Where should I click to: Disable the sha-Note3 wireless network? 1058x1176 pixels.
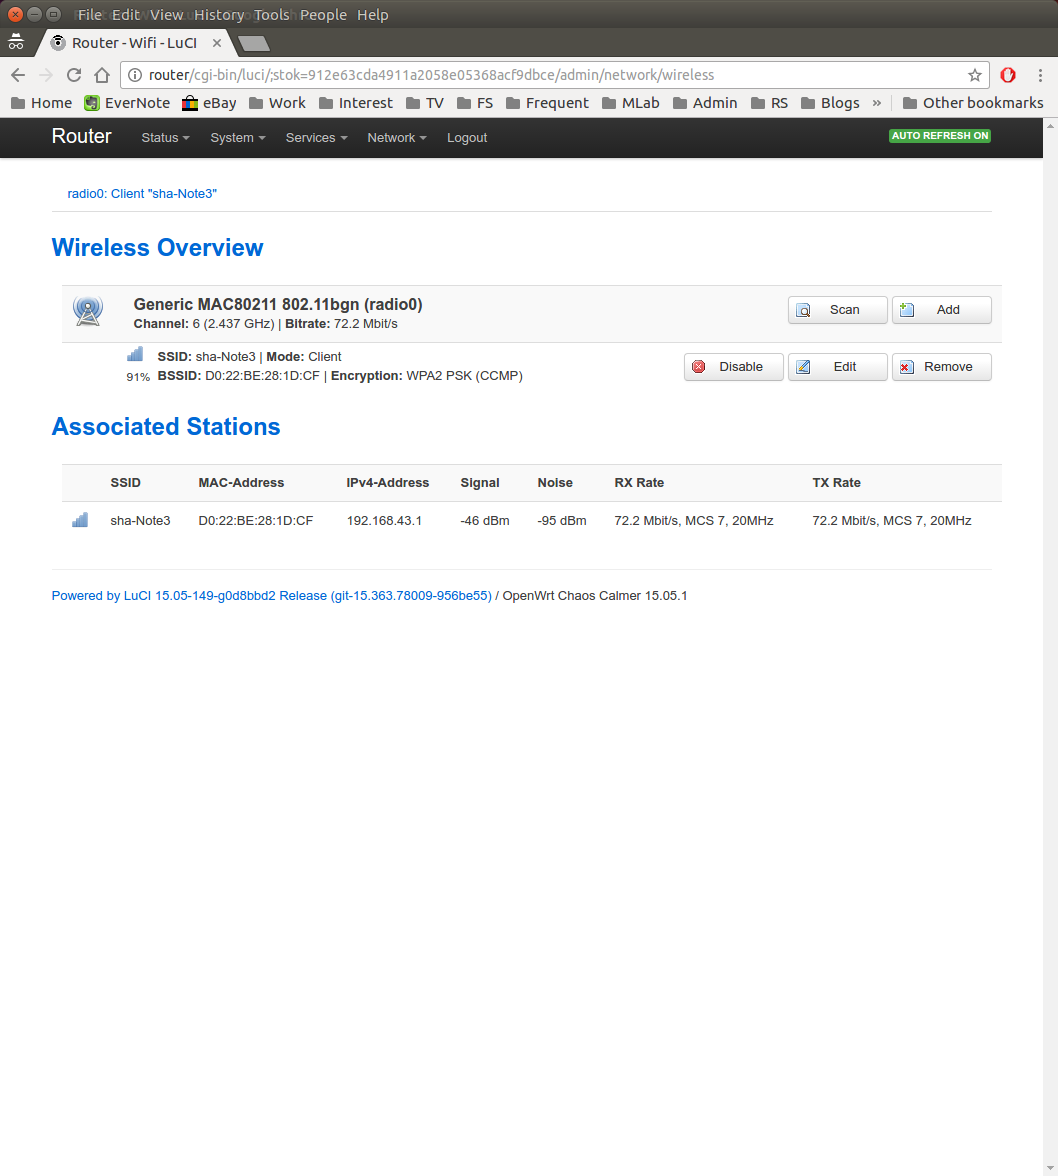point(733,367)
